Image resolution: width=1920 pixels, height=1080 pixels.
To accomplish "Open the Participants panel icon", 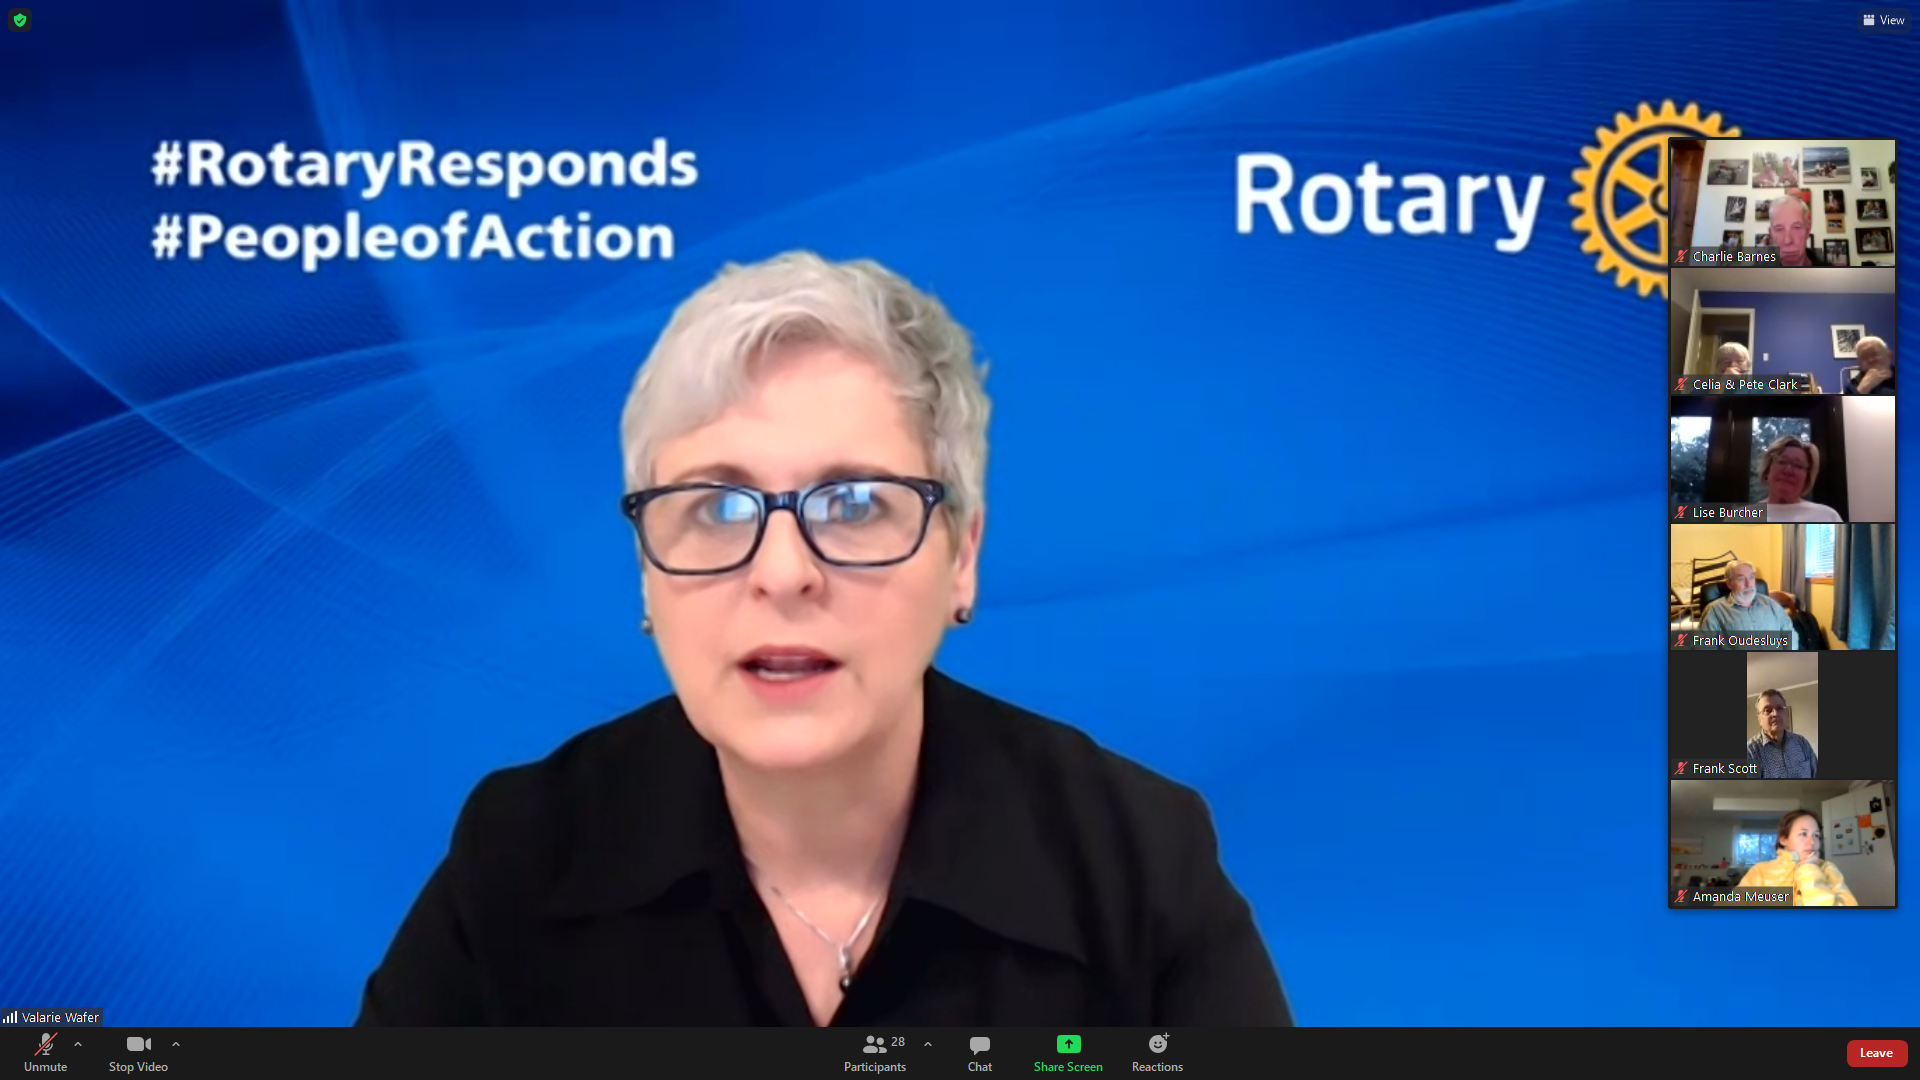I will tap(874, 1045).
